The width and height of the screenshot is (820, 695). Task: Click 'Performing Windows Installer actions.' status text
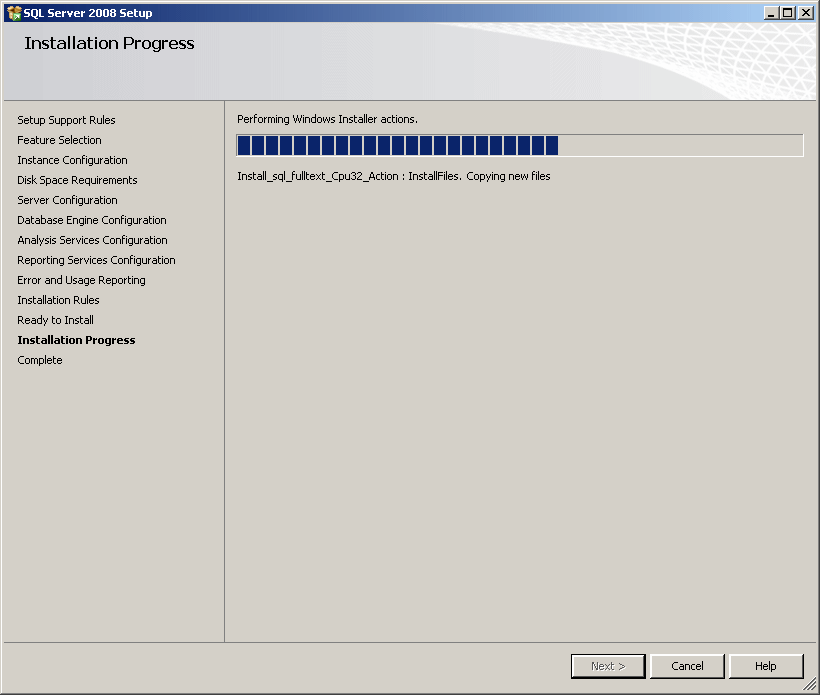point(327,119)
